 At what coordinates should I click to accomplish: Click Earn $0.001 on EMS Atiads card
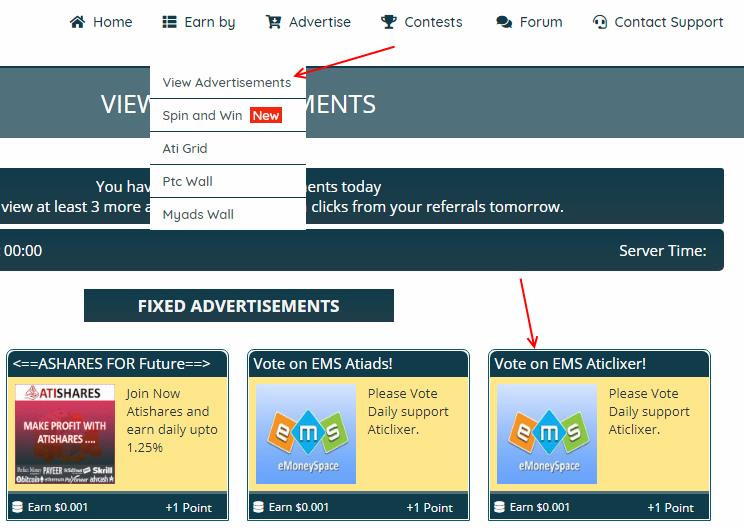click(x=299, y=507)
